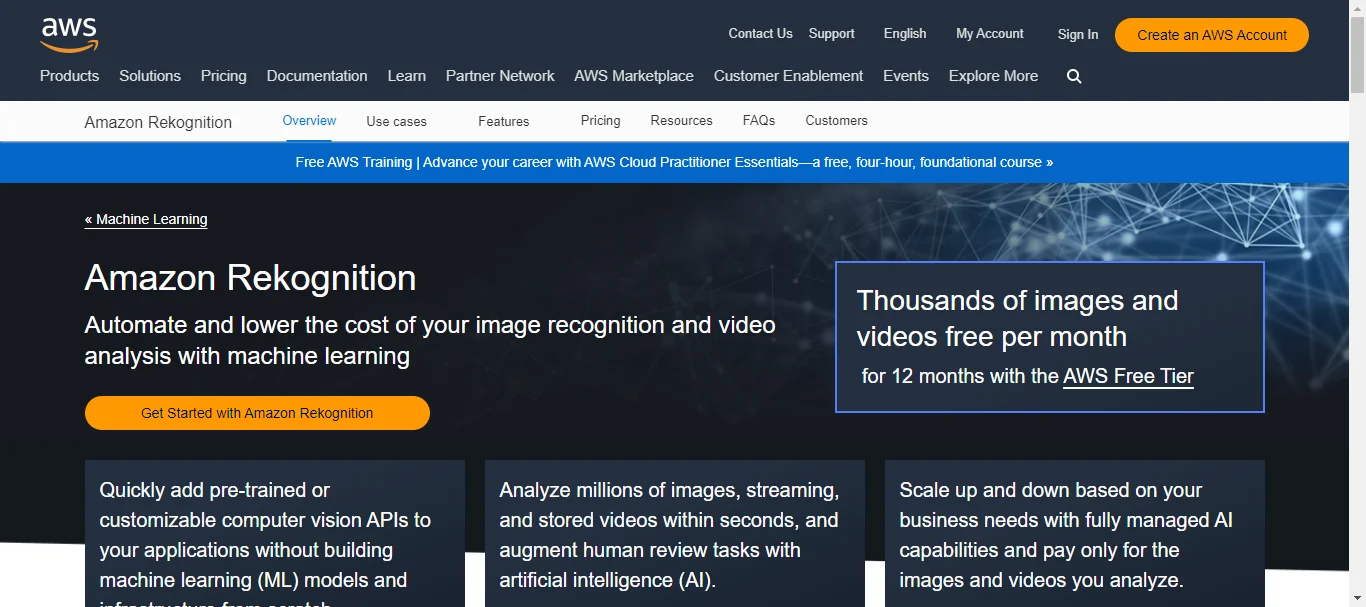
Task: Click 'Automate and lower the cost' subtitle
Action: [430, 340]
